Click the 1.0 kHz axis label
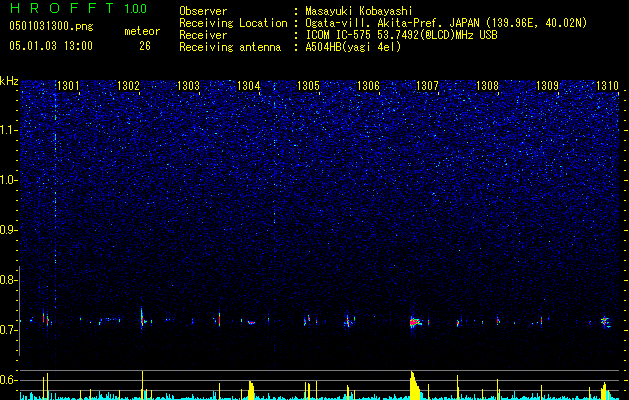Image resolution: width=629 pixels, height=400 pixels. (8, 180)
